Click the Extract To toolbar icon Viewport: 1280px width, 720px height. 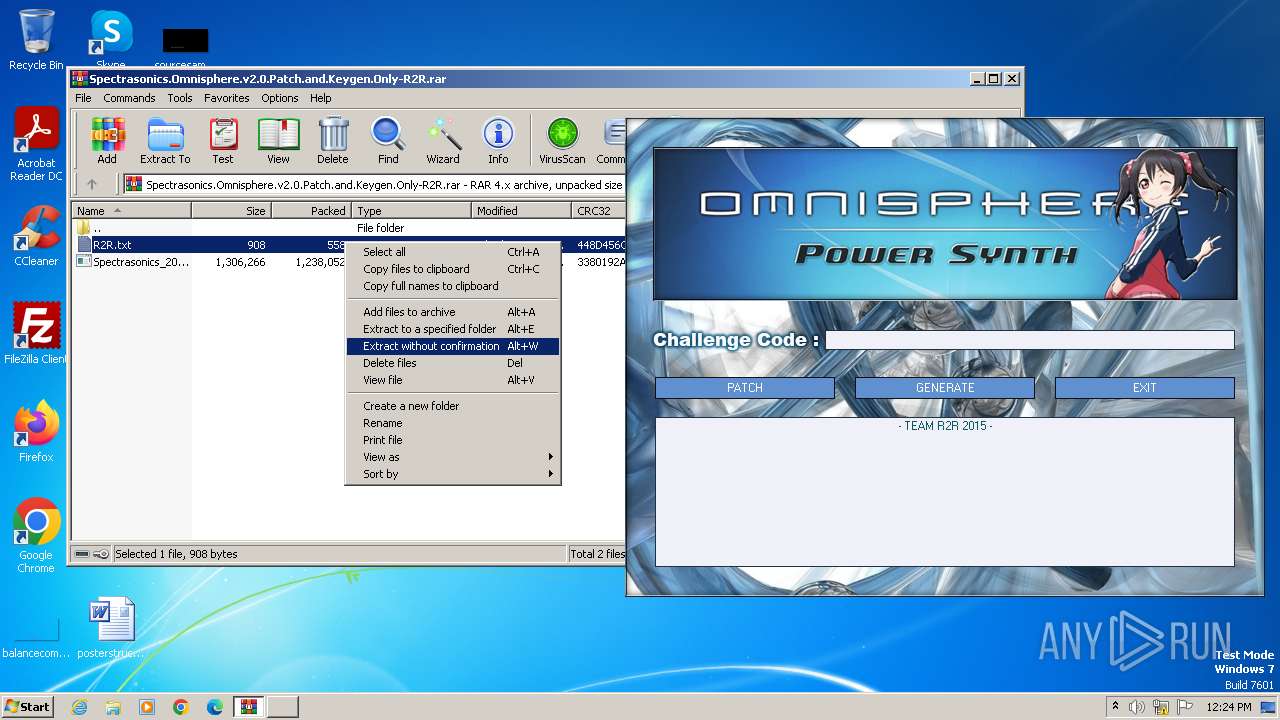click(x=165, y=140)
